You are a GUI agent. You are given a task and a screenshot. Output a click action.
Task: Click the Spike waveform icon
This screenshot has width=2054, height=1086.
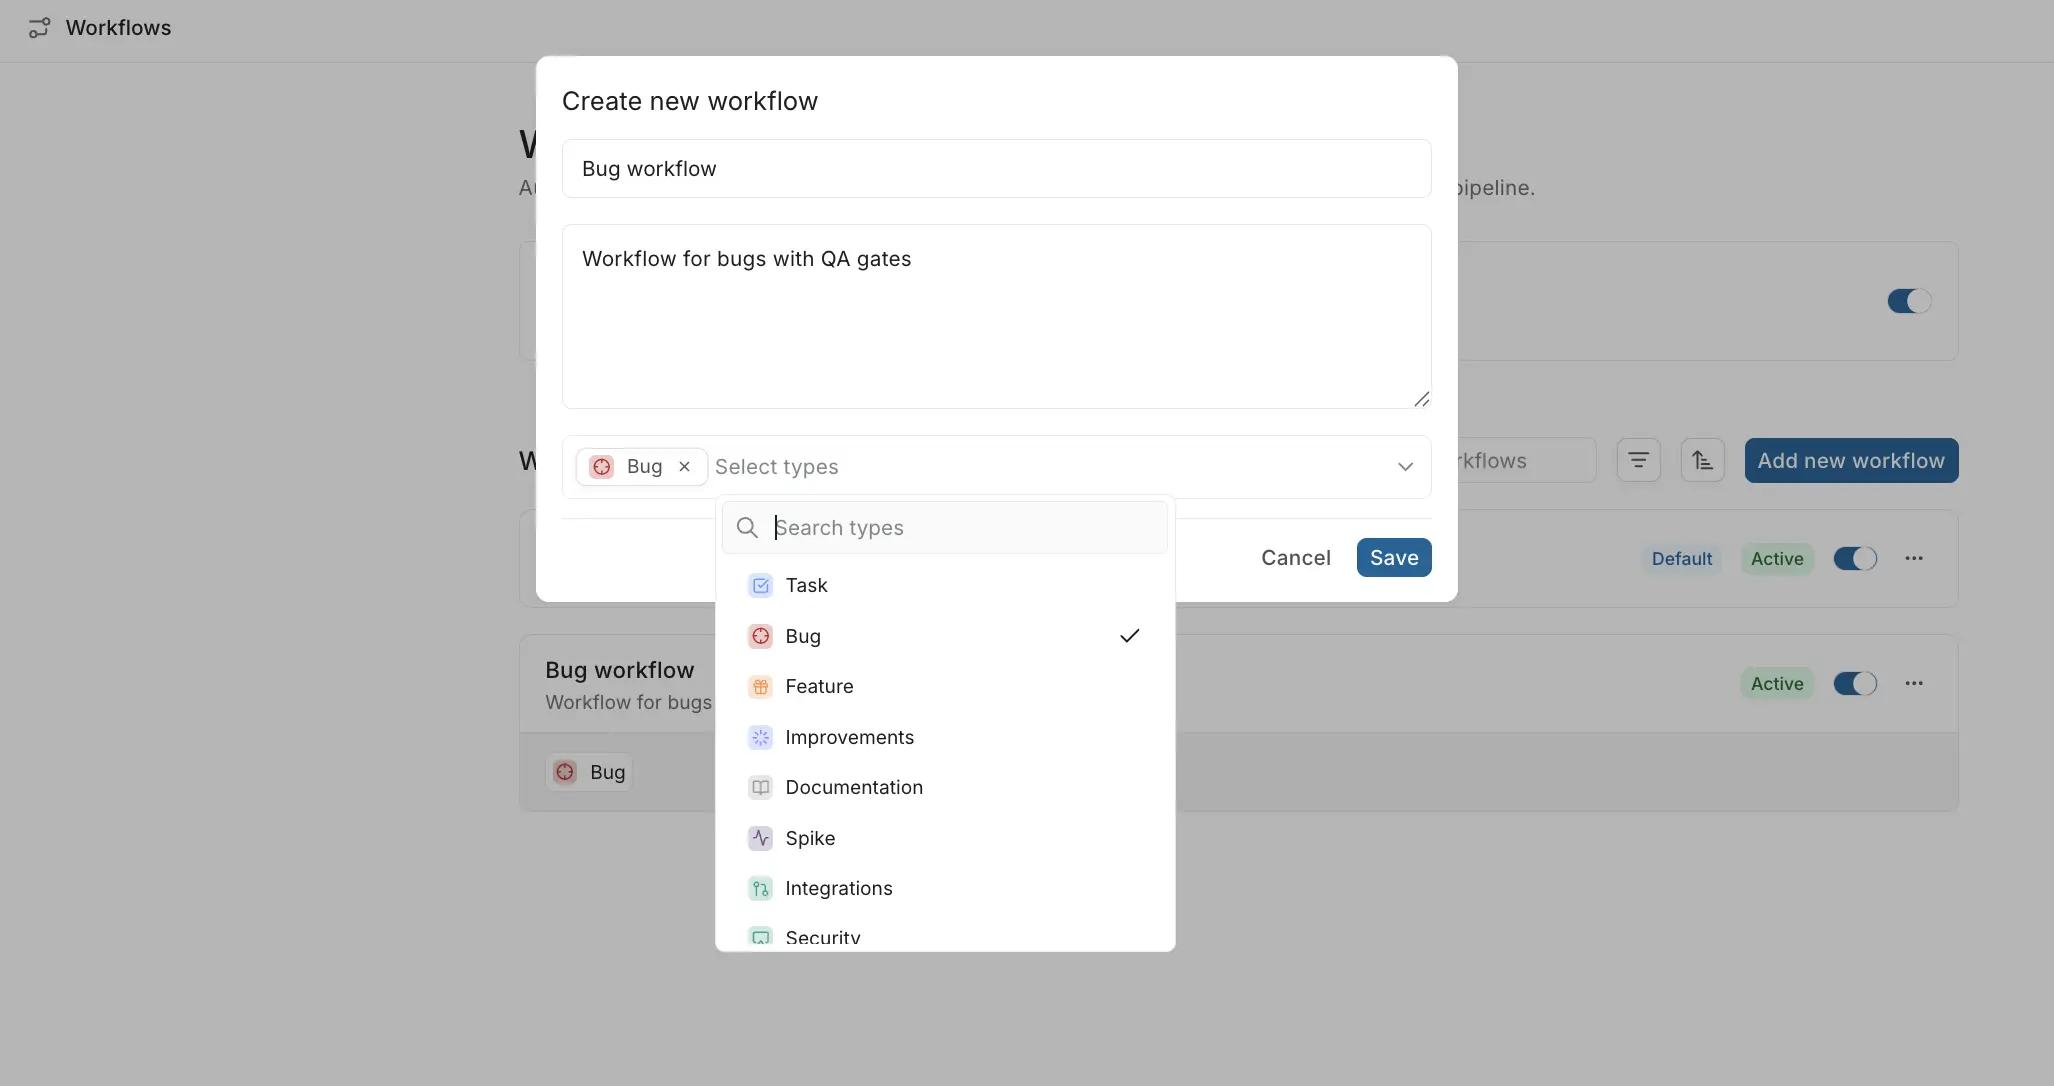[x=760, y=839]
